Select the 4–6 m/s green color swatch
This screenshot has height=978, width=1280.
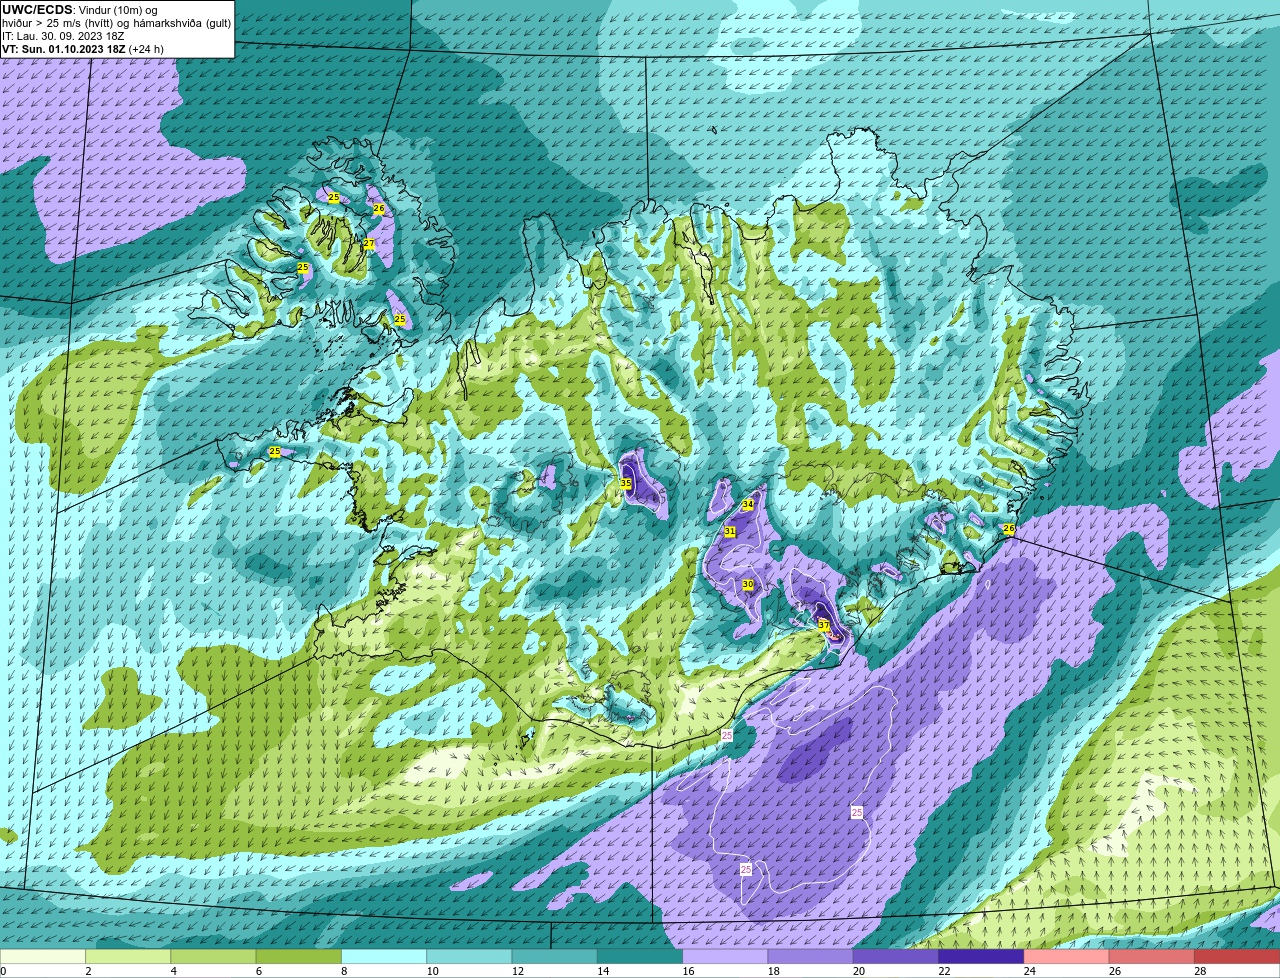click(x=213, y=956)
